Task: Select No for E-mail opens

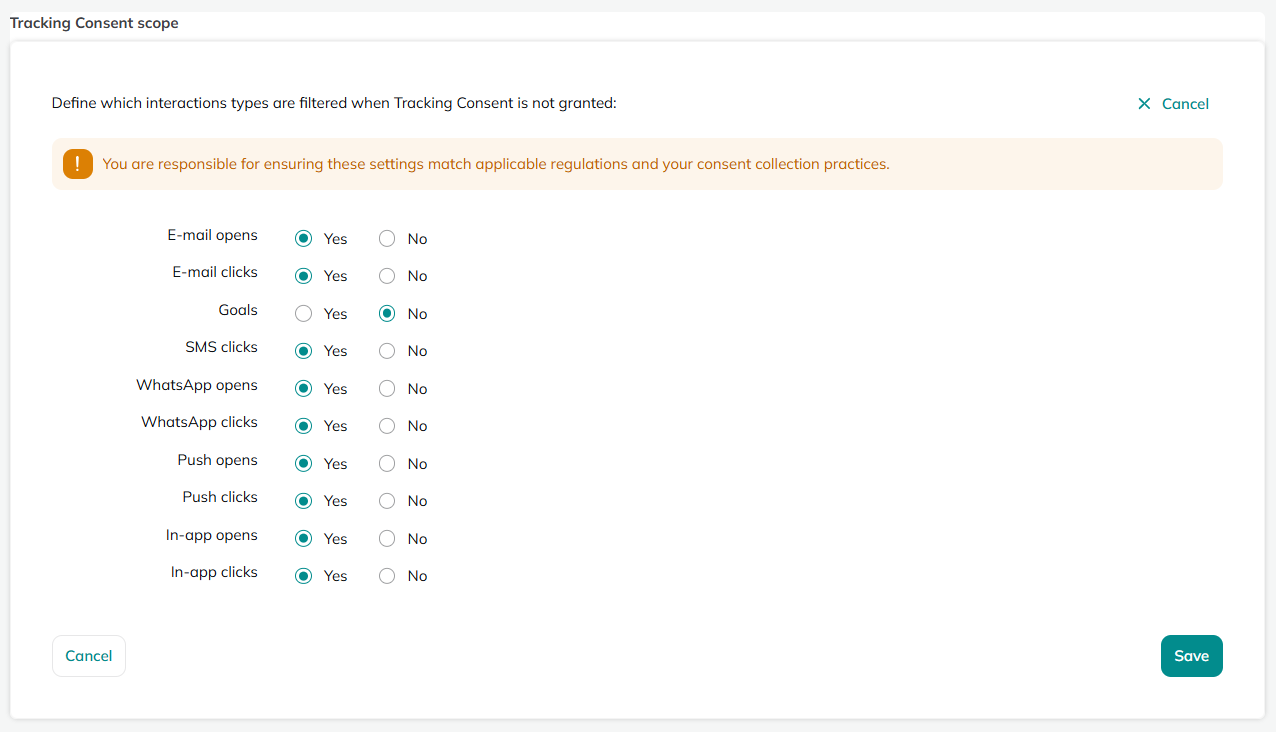Action: click(x=387, y=238)
